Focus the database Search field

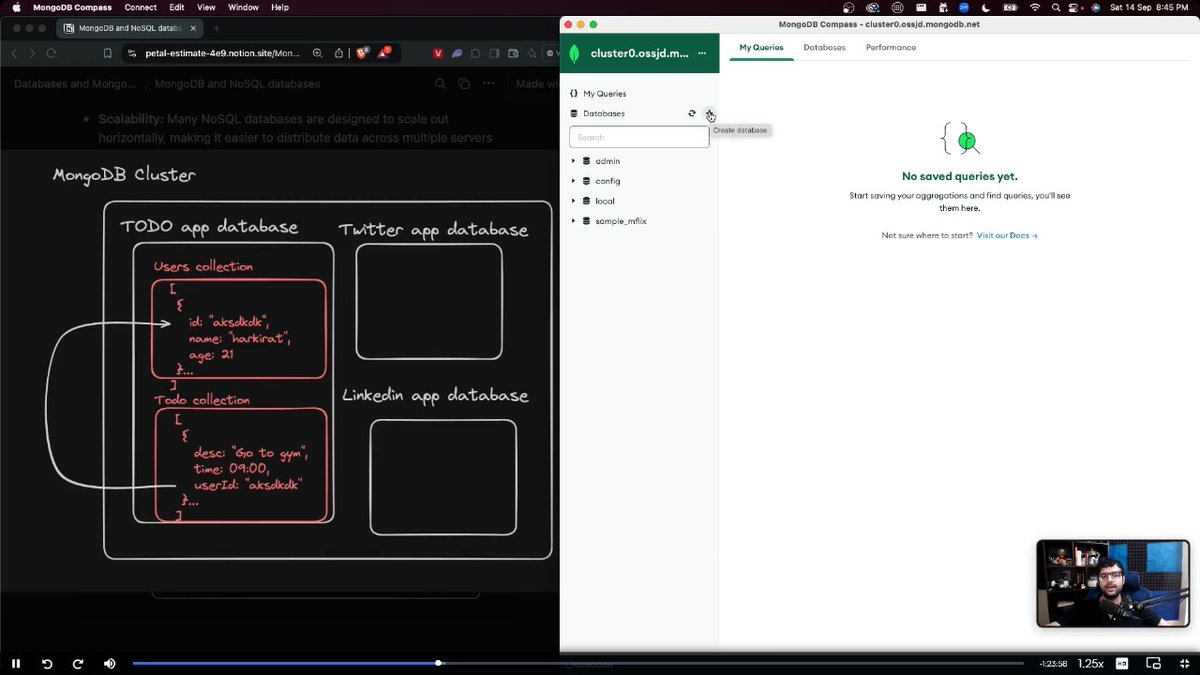639,137
